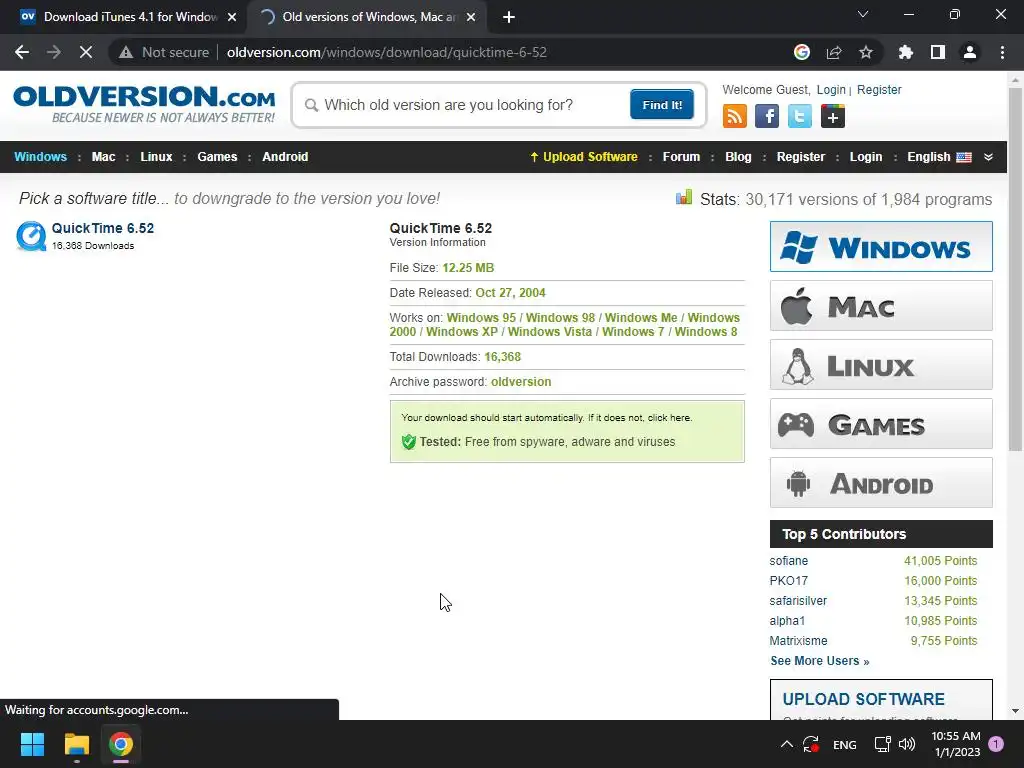Click the page vertical scrollbar
Viewport: 1024px width, 768px height.
[1015, 269]
